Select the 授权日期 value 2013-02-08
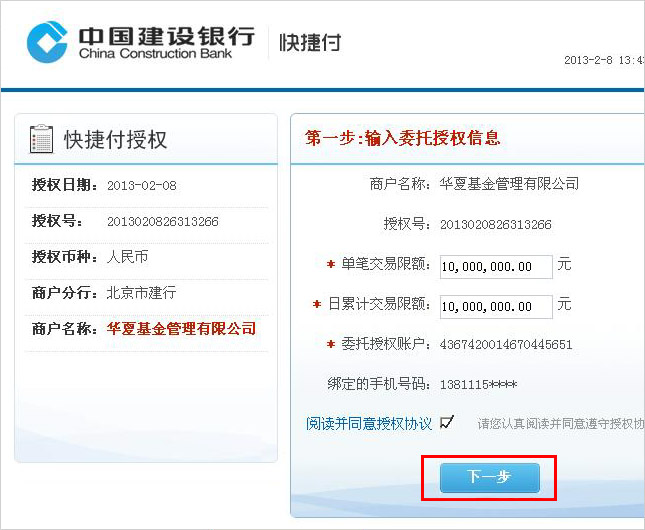 tap(142, 185)
